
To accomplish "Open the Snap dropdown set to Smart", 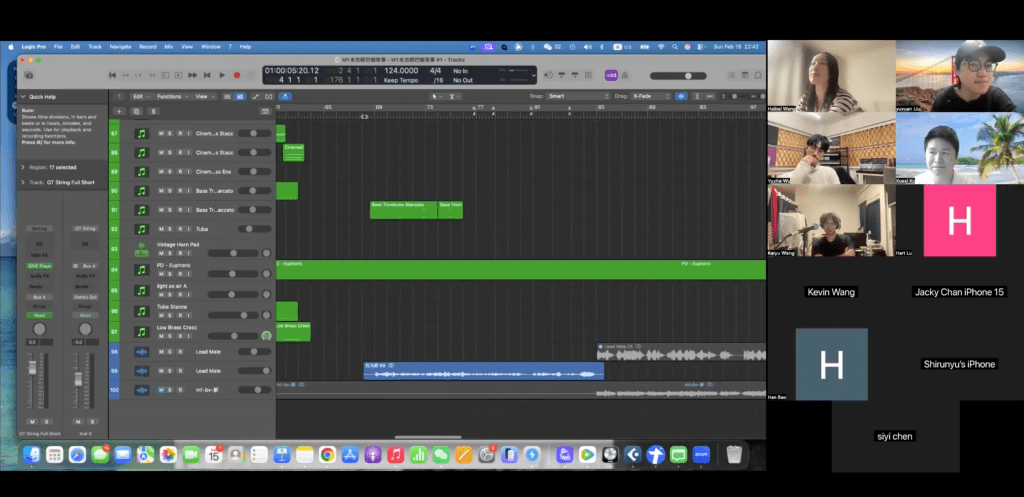I will [x=579, y=97].
